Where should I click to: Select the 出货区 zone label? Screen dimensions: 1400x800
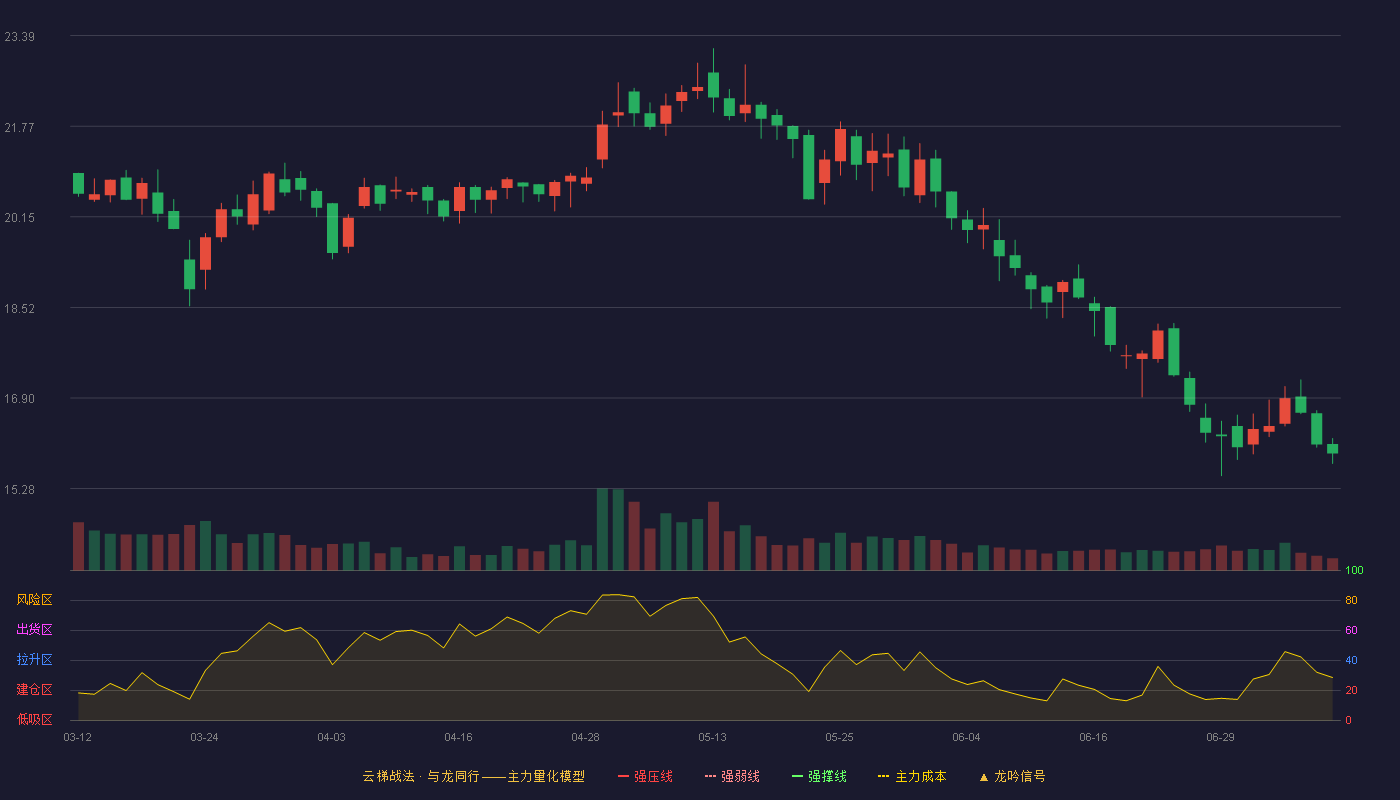(x=34, y=630)
